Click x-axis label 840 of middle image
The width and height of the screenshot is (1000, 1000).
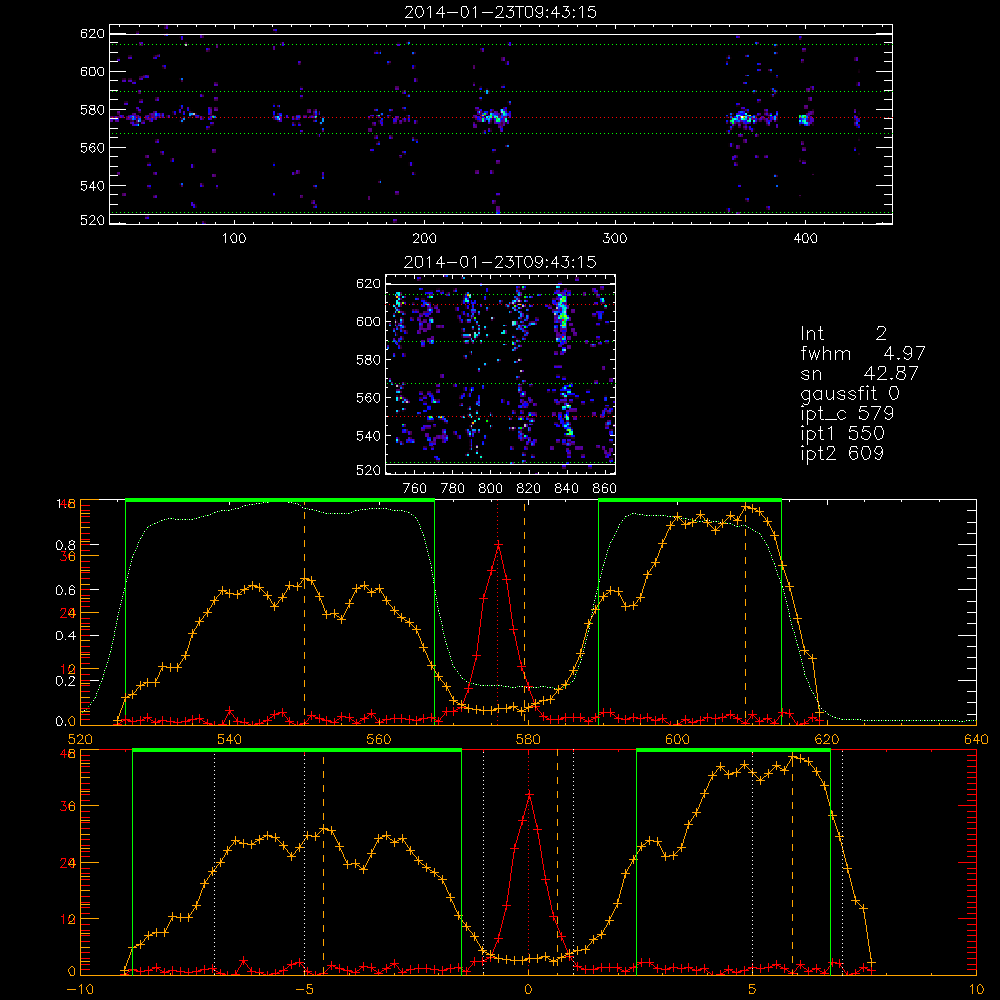tap(566, 489)
